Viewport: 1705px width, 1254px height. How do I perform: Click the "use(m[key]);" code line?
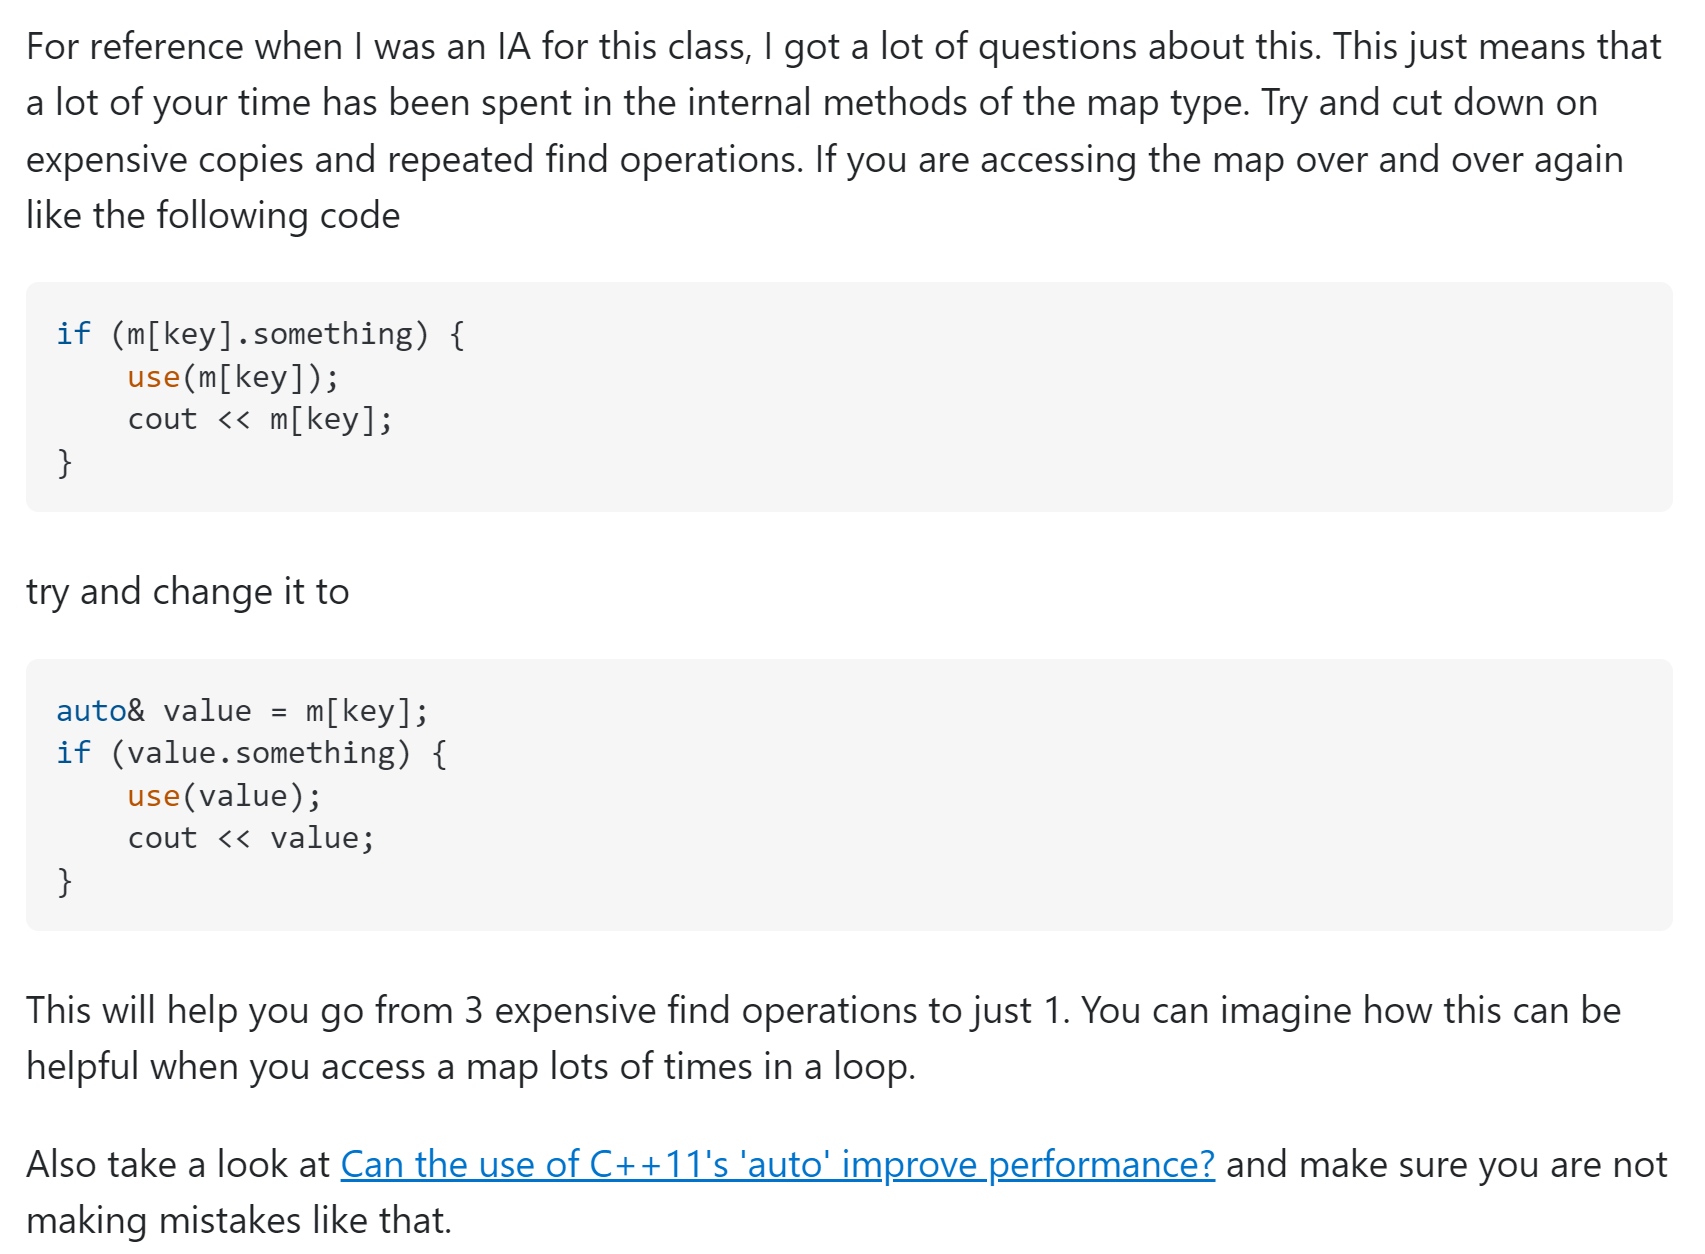click(x=233, y=377)
